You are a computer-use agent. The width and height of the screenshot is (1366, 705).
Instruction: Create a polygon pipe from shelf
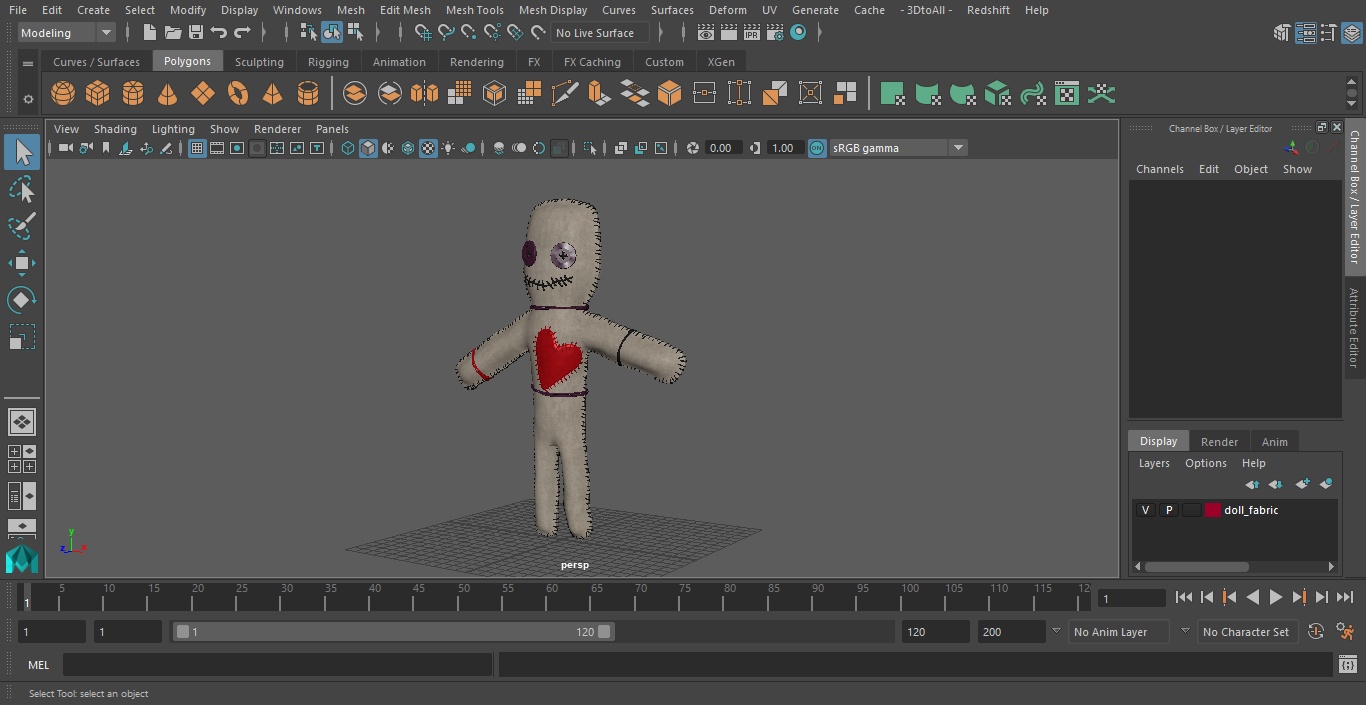pyautogui.click(x=308, y=94)
